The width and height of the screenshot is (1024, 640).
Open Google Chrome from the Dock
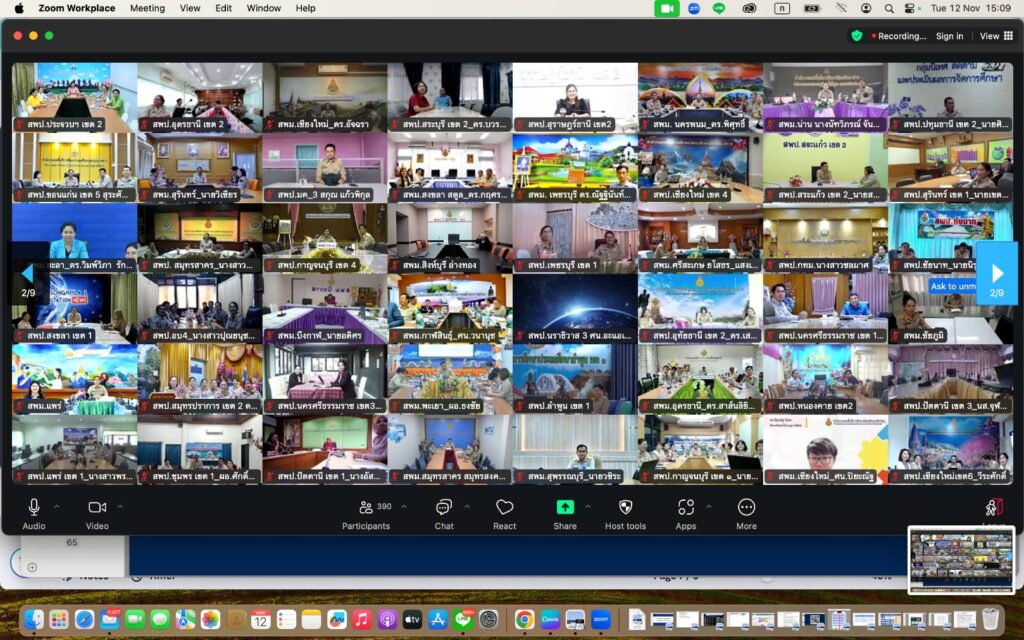point(524,618)
